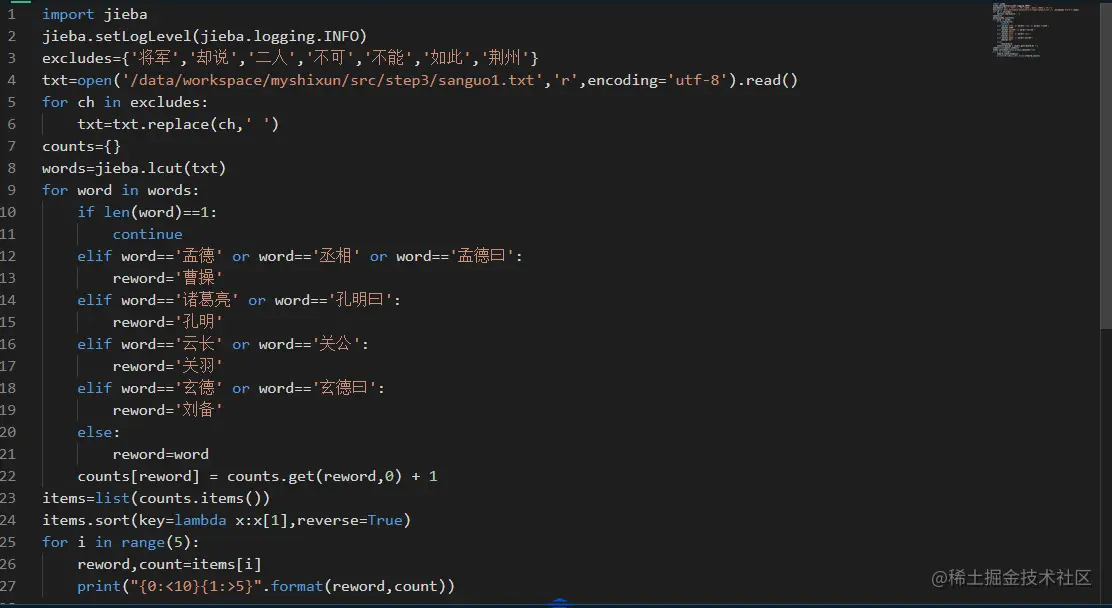Click the 'for ch in excludes:' line
Viewport: 1112px width, 608px height.
(x=125, y=102)
